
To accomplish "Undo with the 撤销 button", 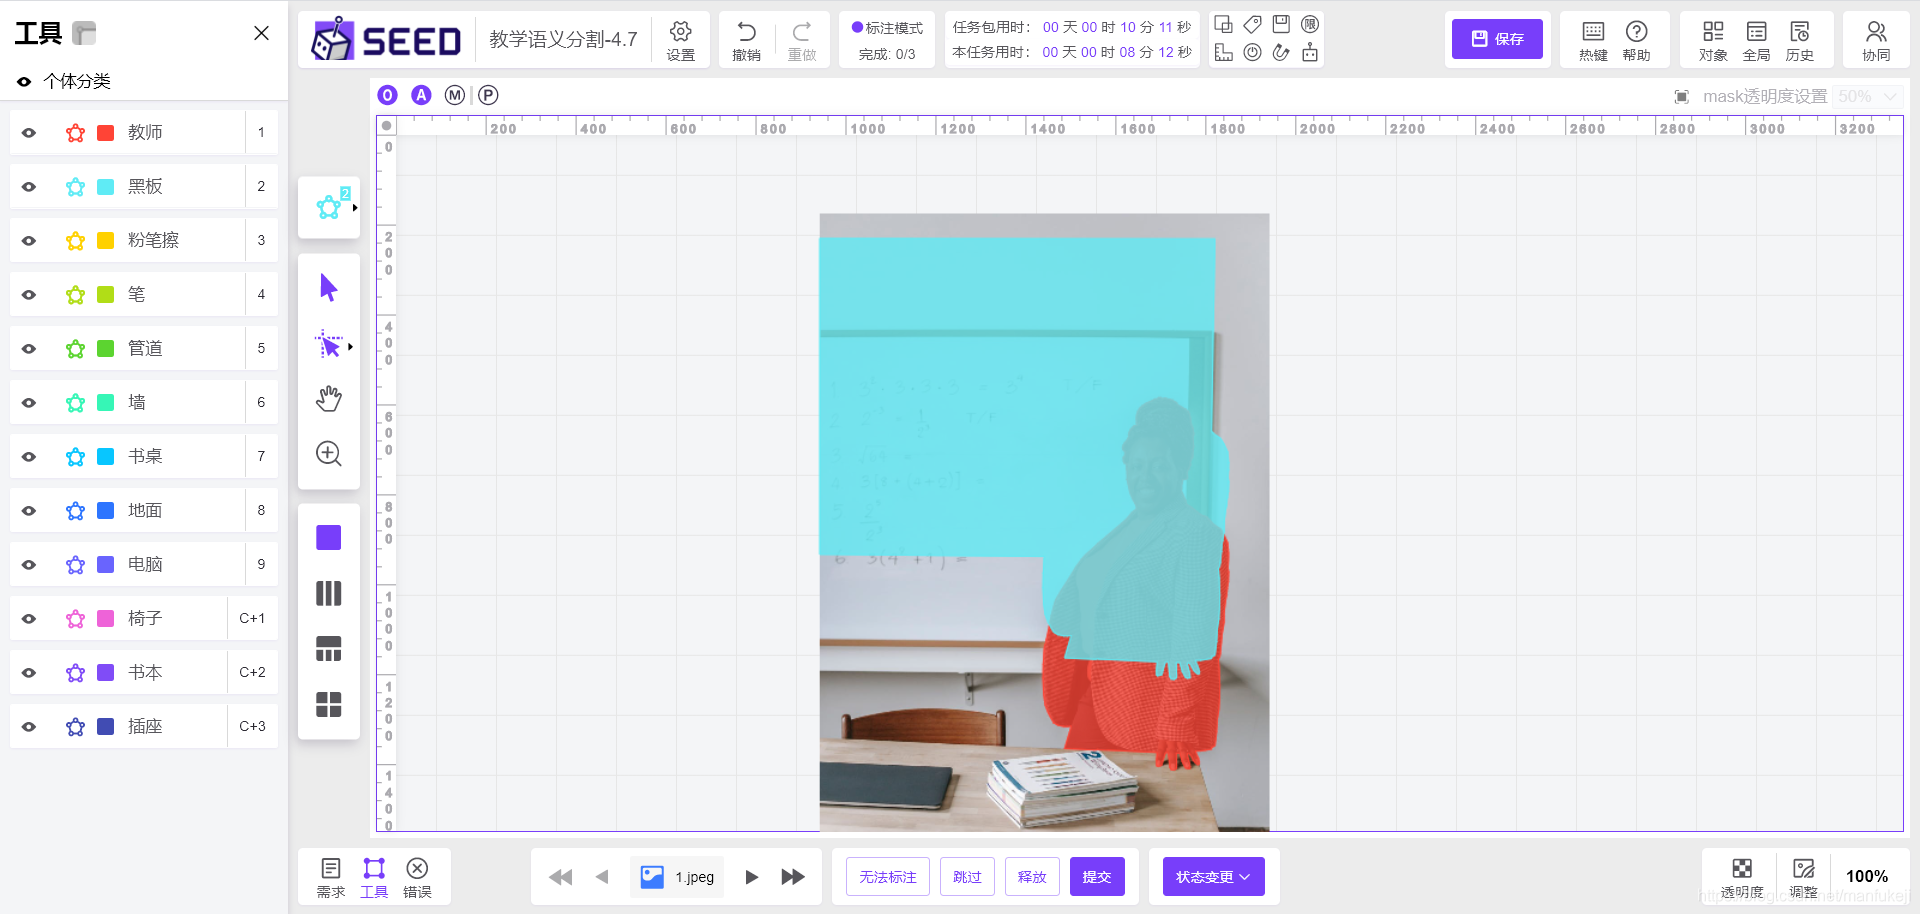I will pyautogui.click(x=746, y=40).
